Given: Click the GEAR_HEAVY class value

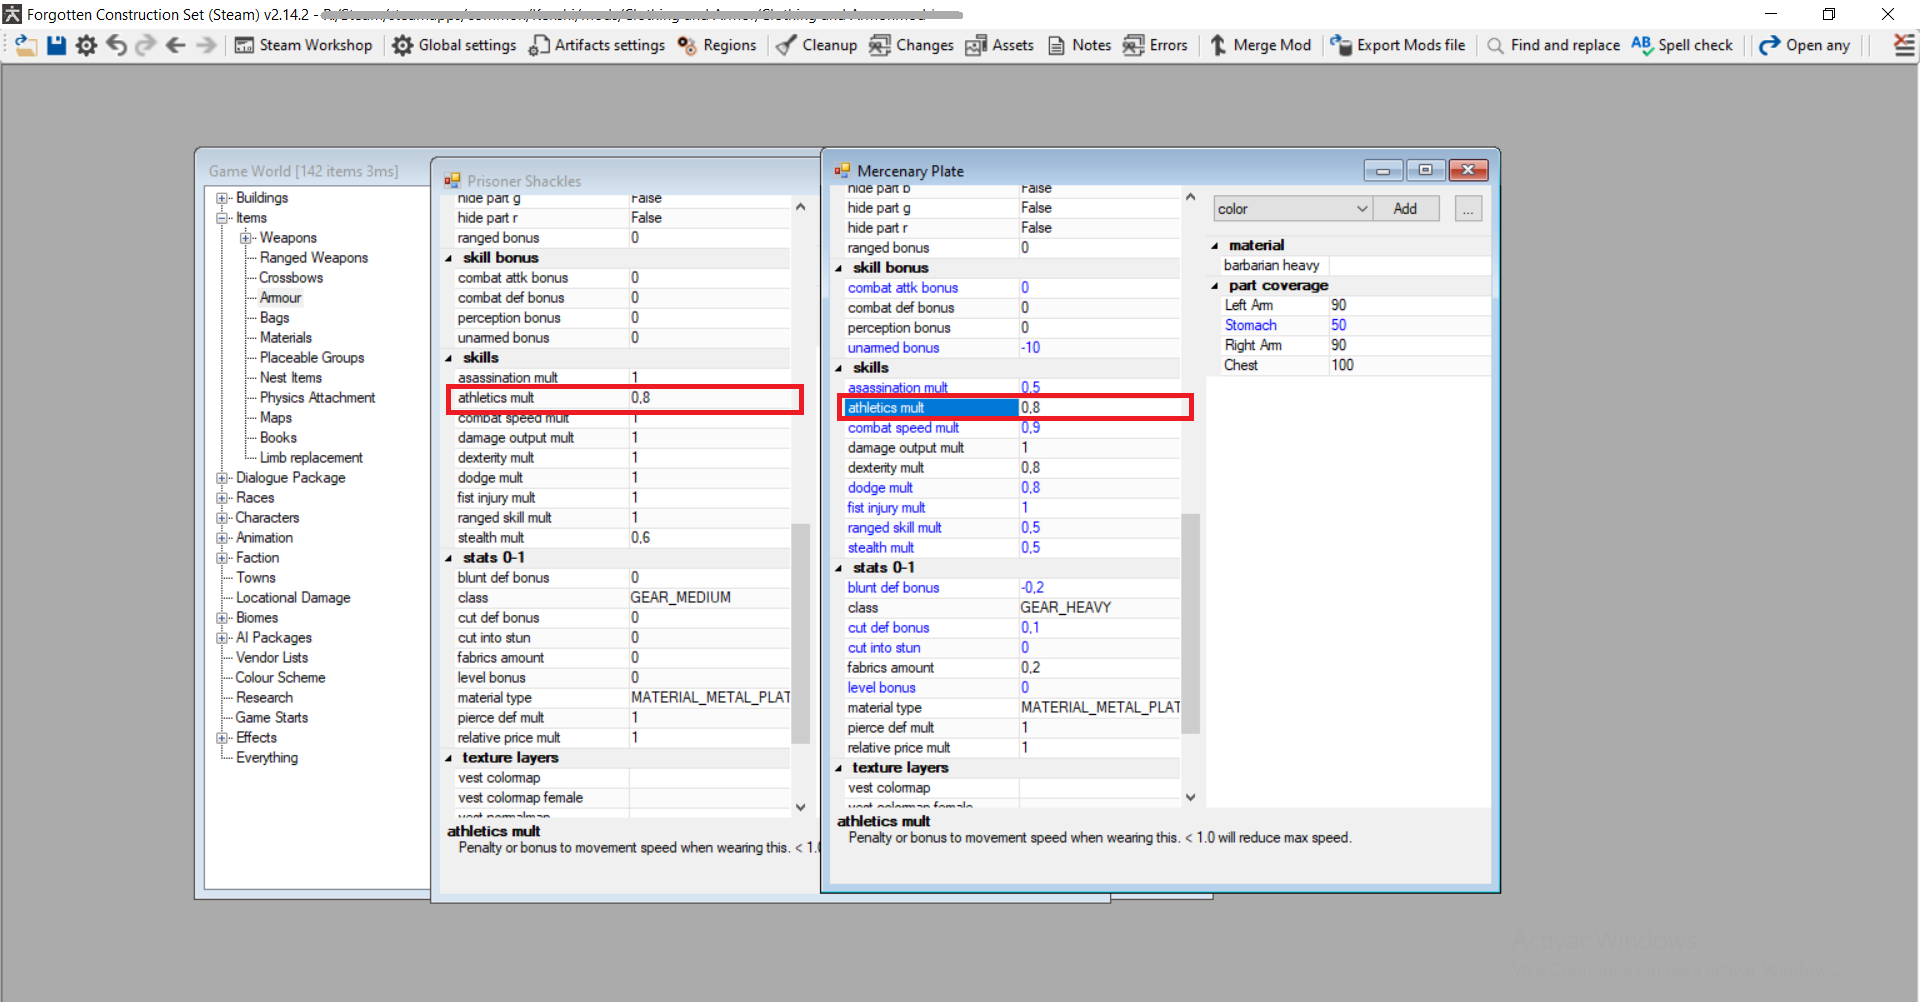Looking at the screenshot, I should (1066, 608).
